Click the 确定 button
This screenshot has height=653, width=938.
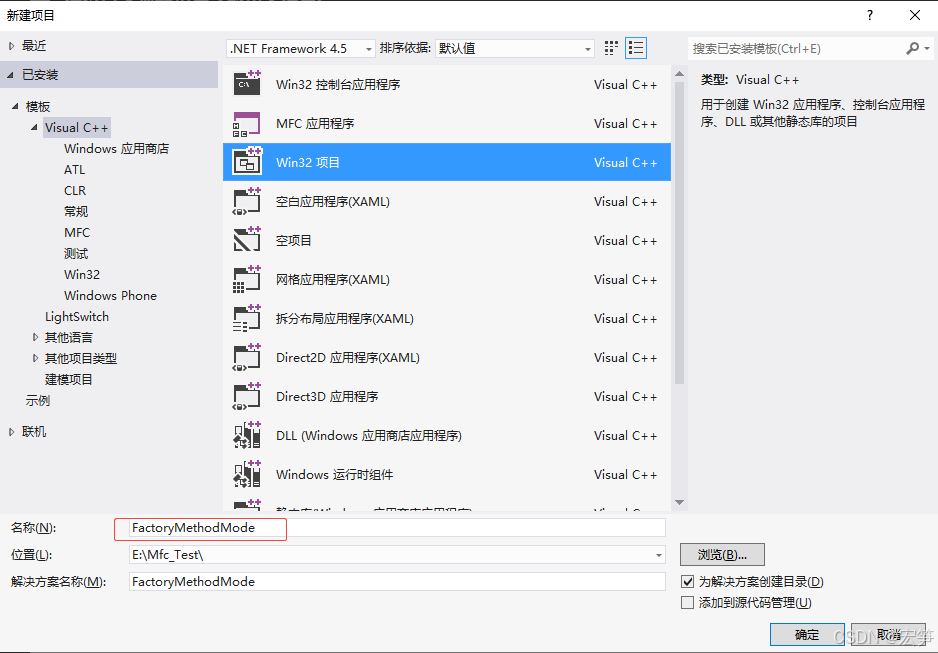(x=807, y=634)
